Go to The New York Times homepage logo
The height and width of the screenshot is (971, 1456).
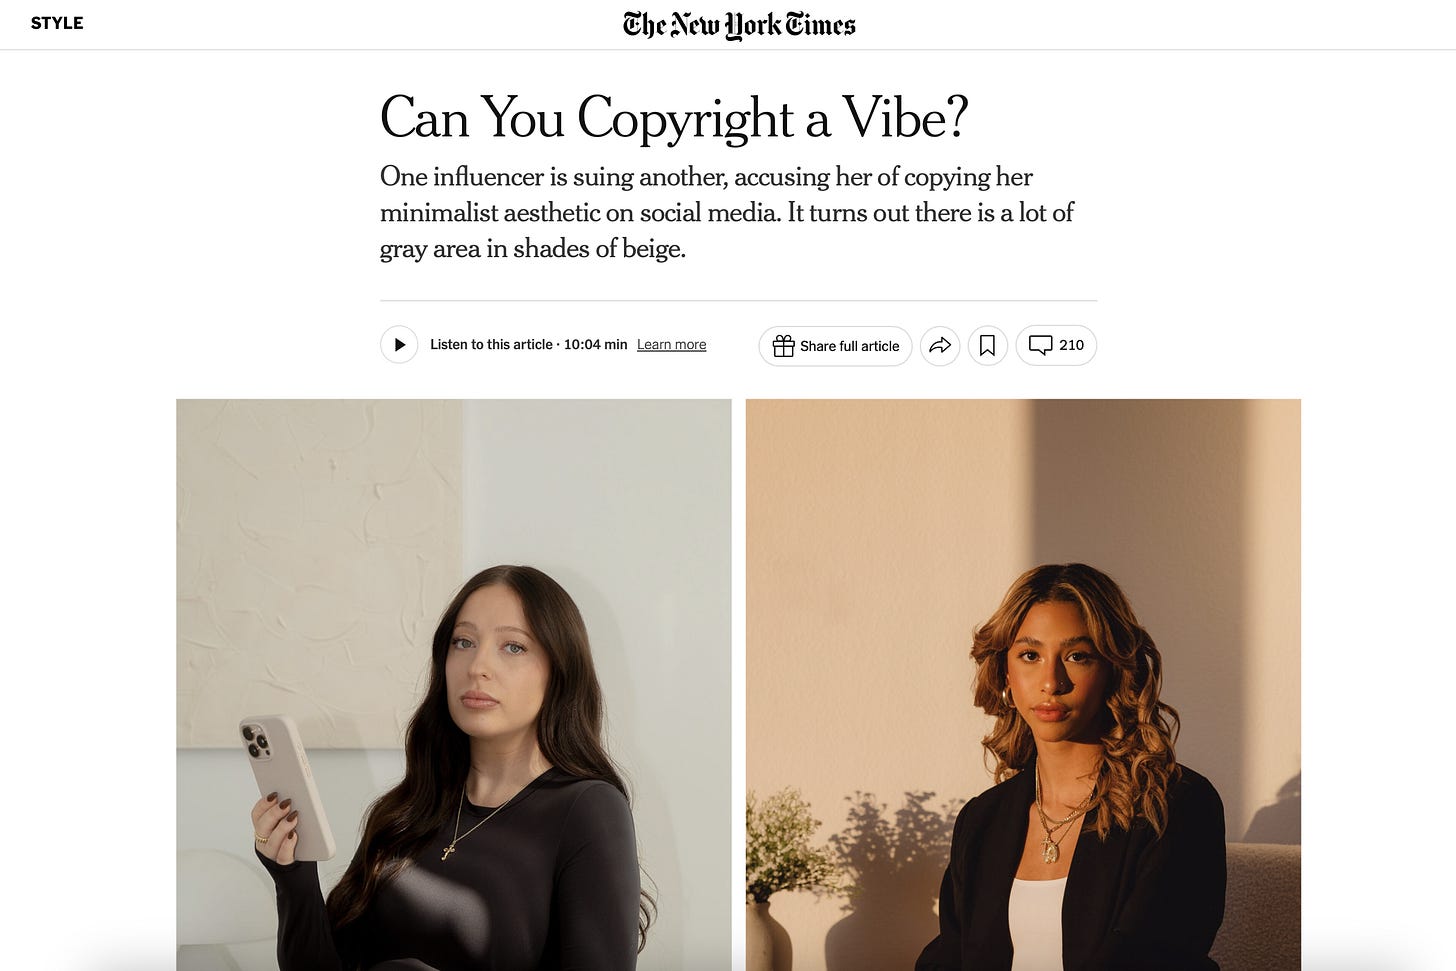(739, 24)
